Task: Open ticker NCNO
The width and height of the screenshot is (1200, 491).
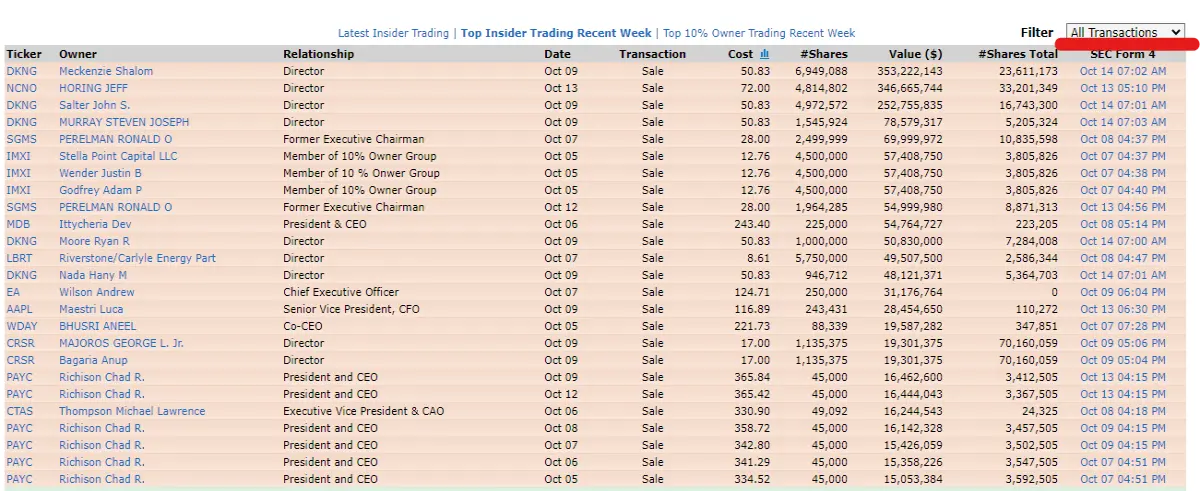Action: [21, 88]
